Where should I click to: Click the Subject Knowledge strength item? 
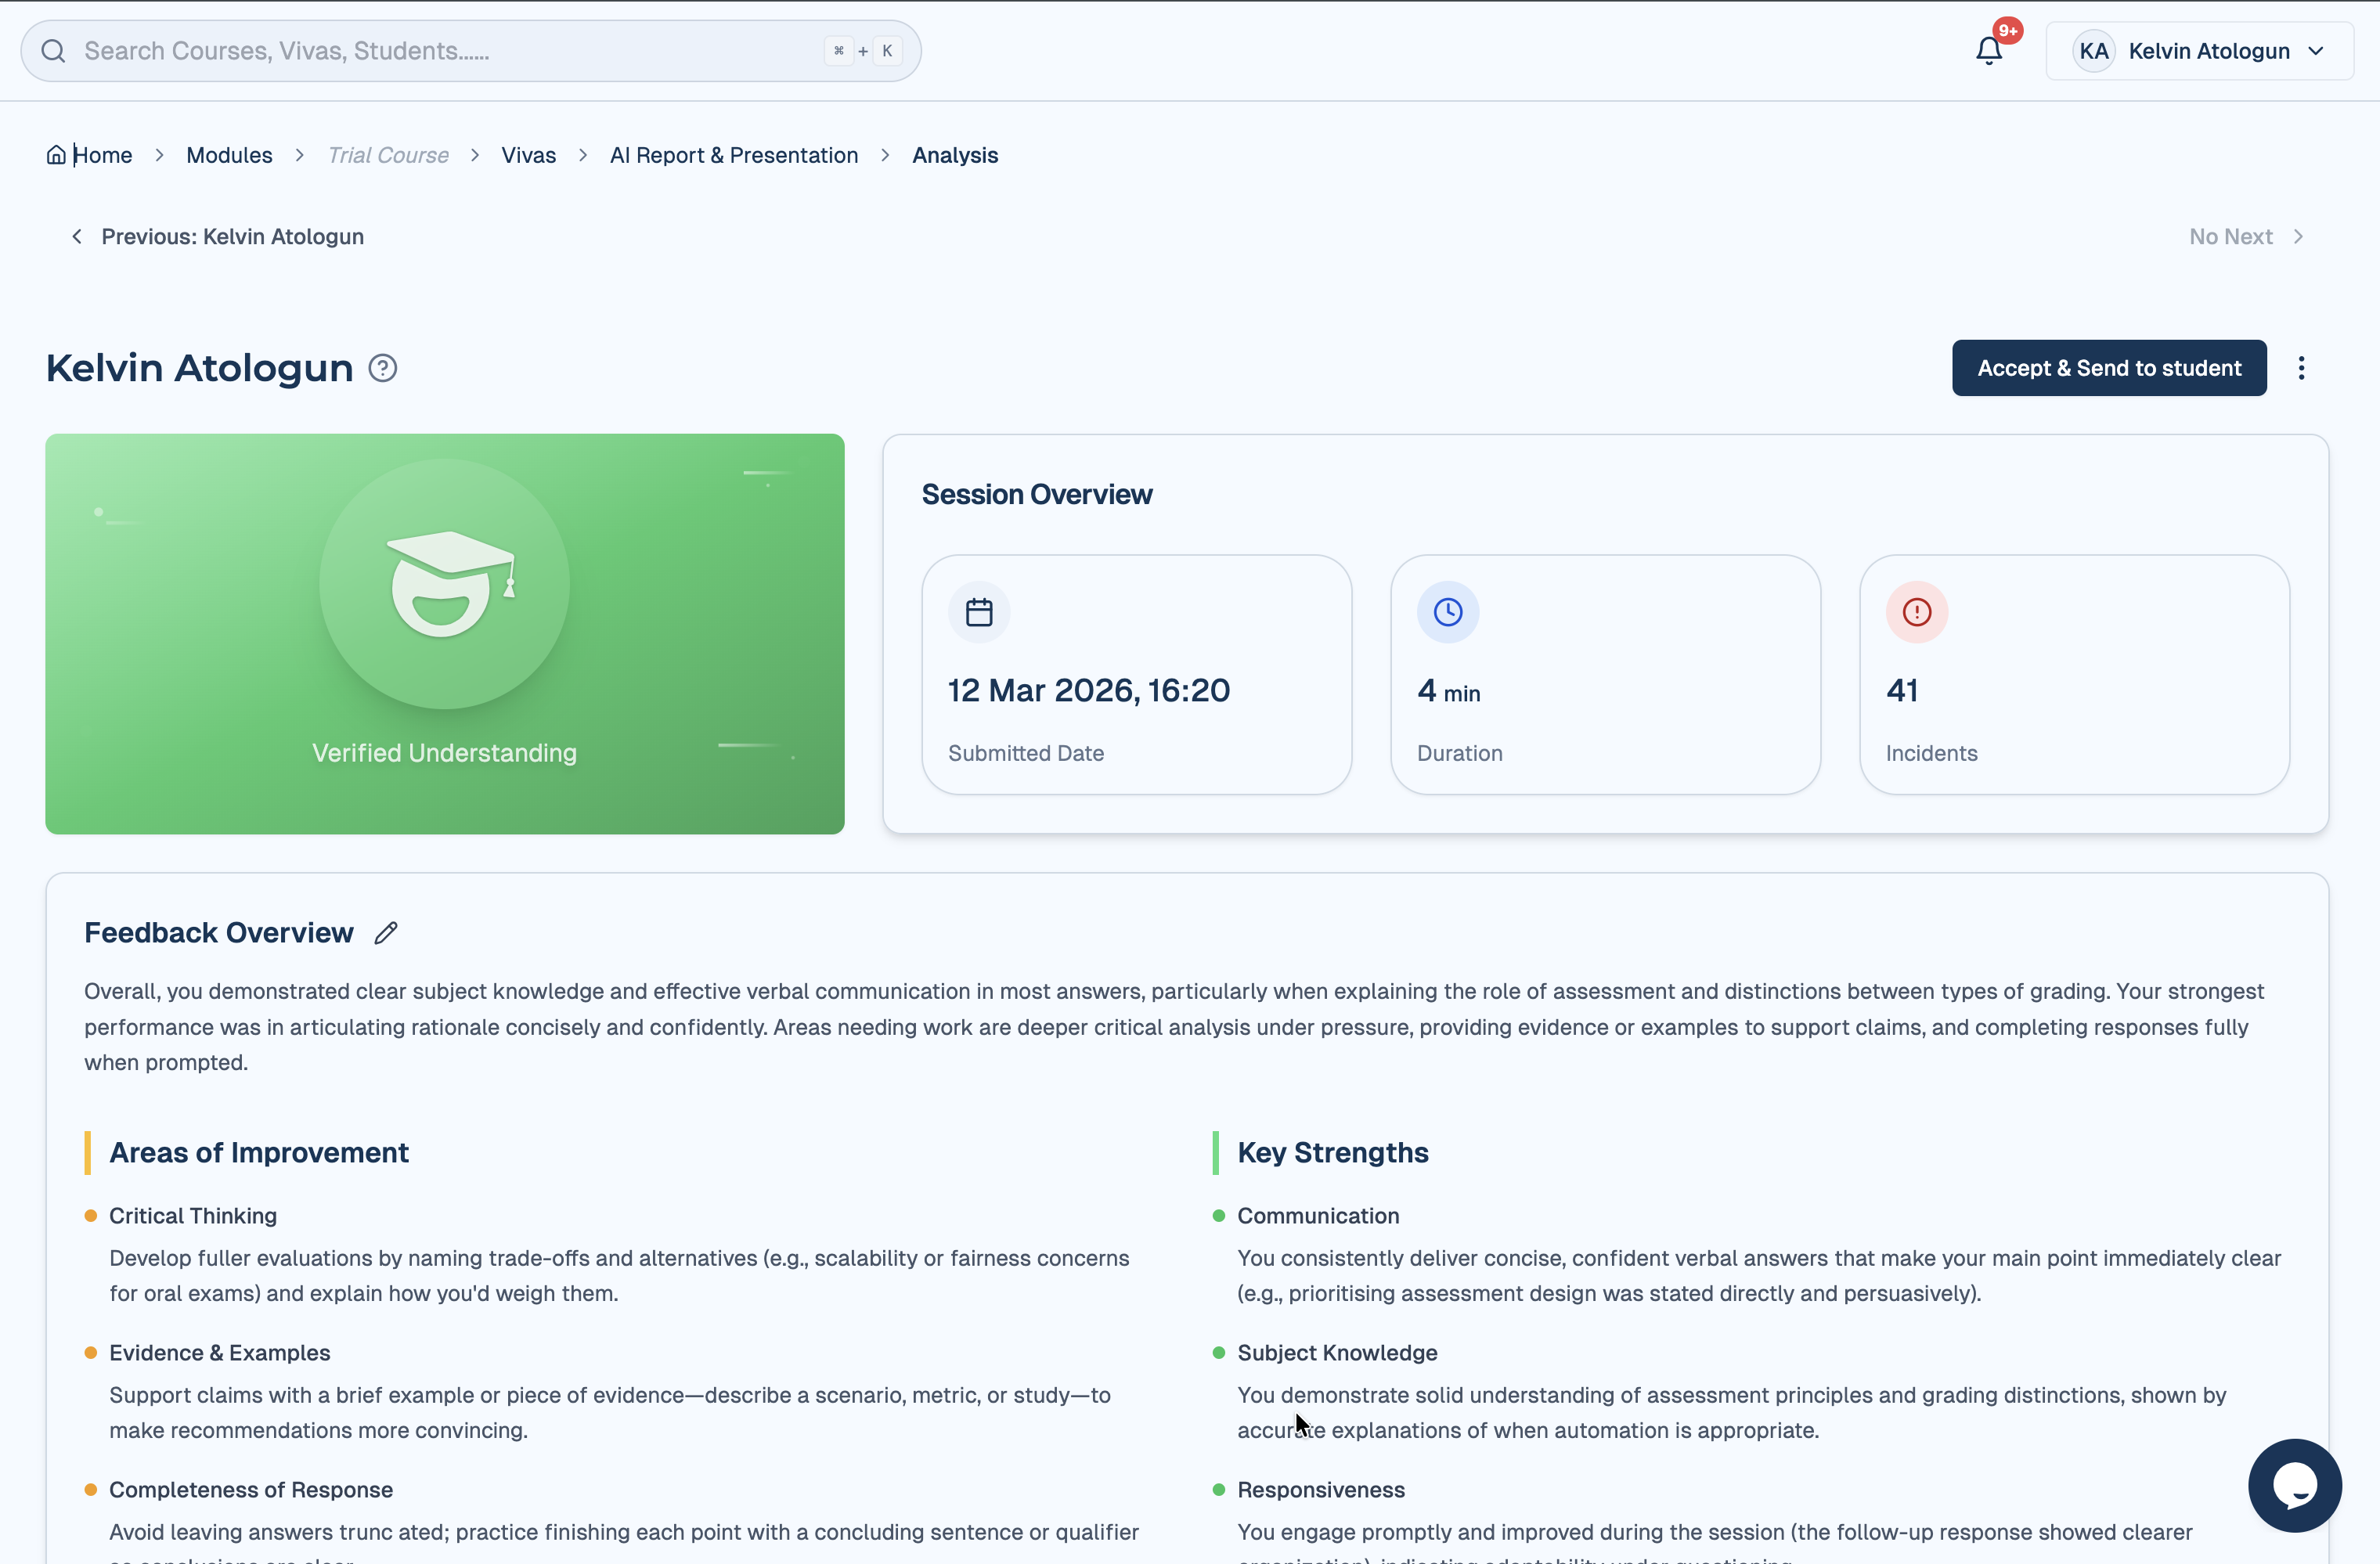[x=1338, y=1353]
